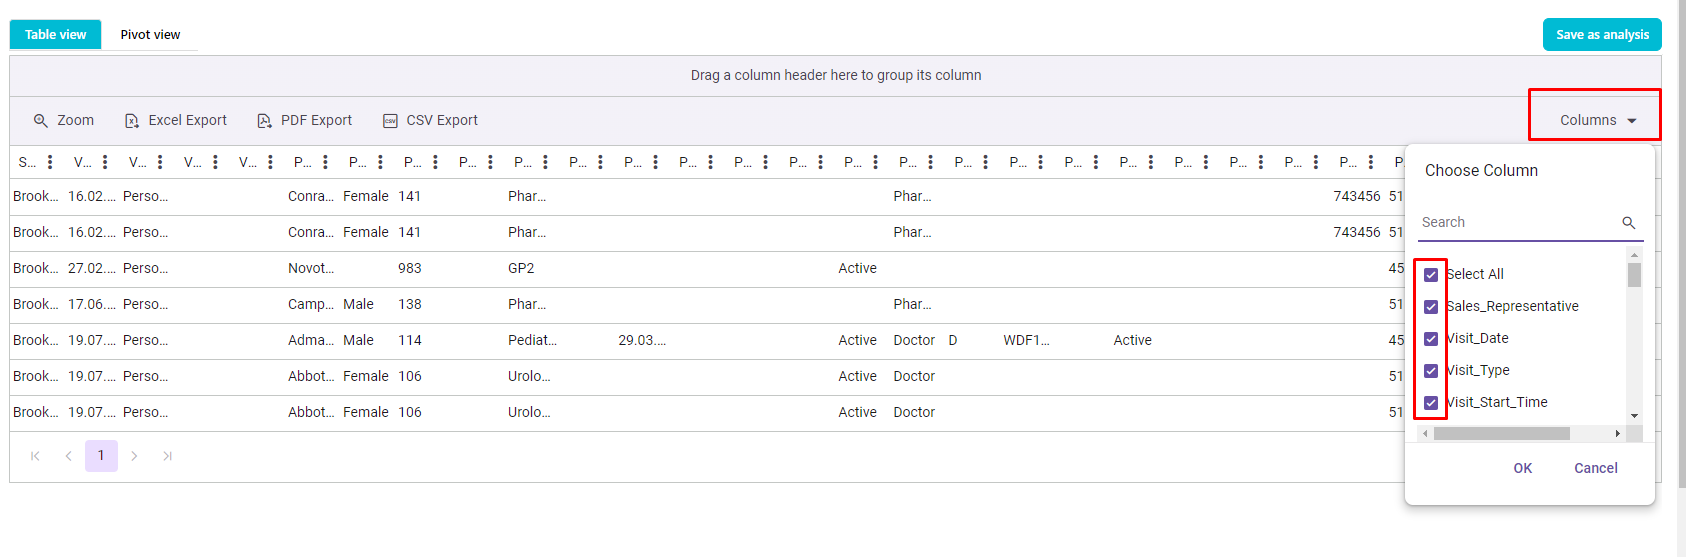Jump to the first page with the pager icon
This screenshot has width=1686, height=557.
[35, 456]
